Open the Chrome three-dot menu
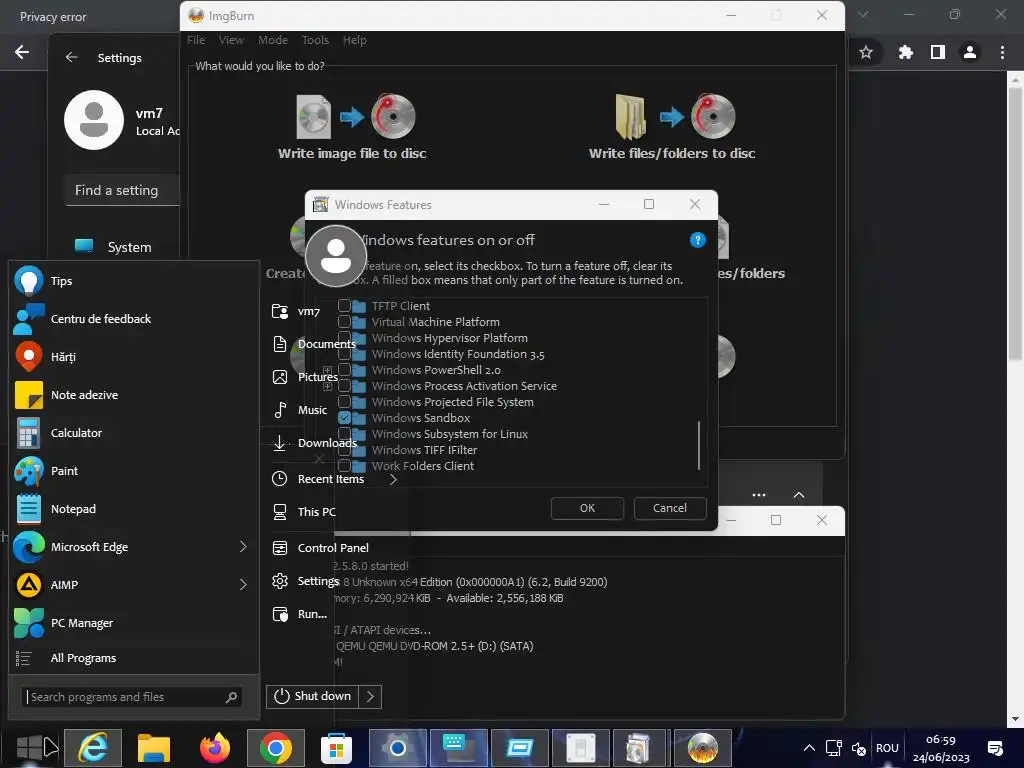This screenshot has height=768, width=1024. [x=1002, y=52]
